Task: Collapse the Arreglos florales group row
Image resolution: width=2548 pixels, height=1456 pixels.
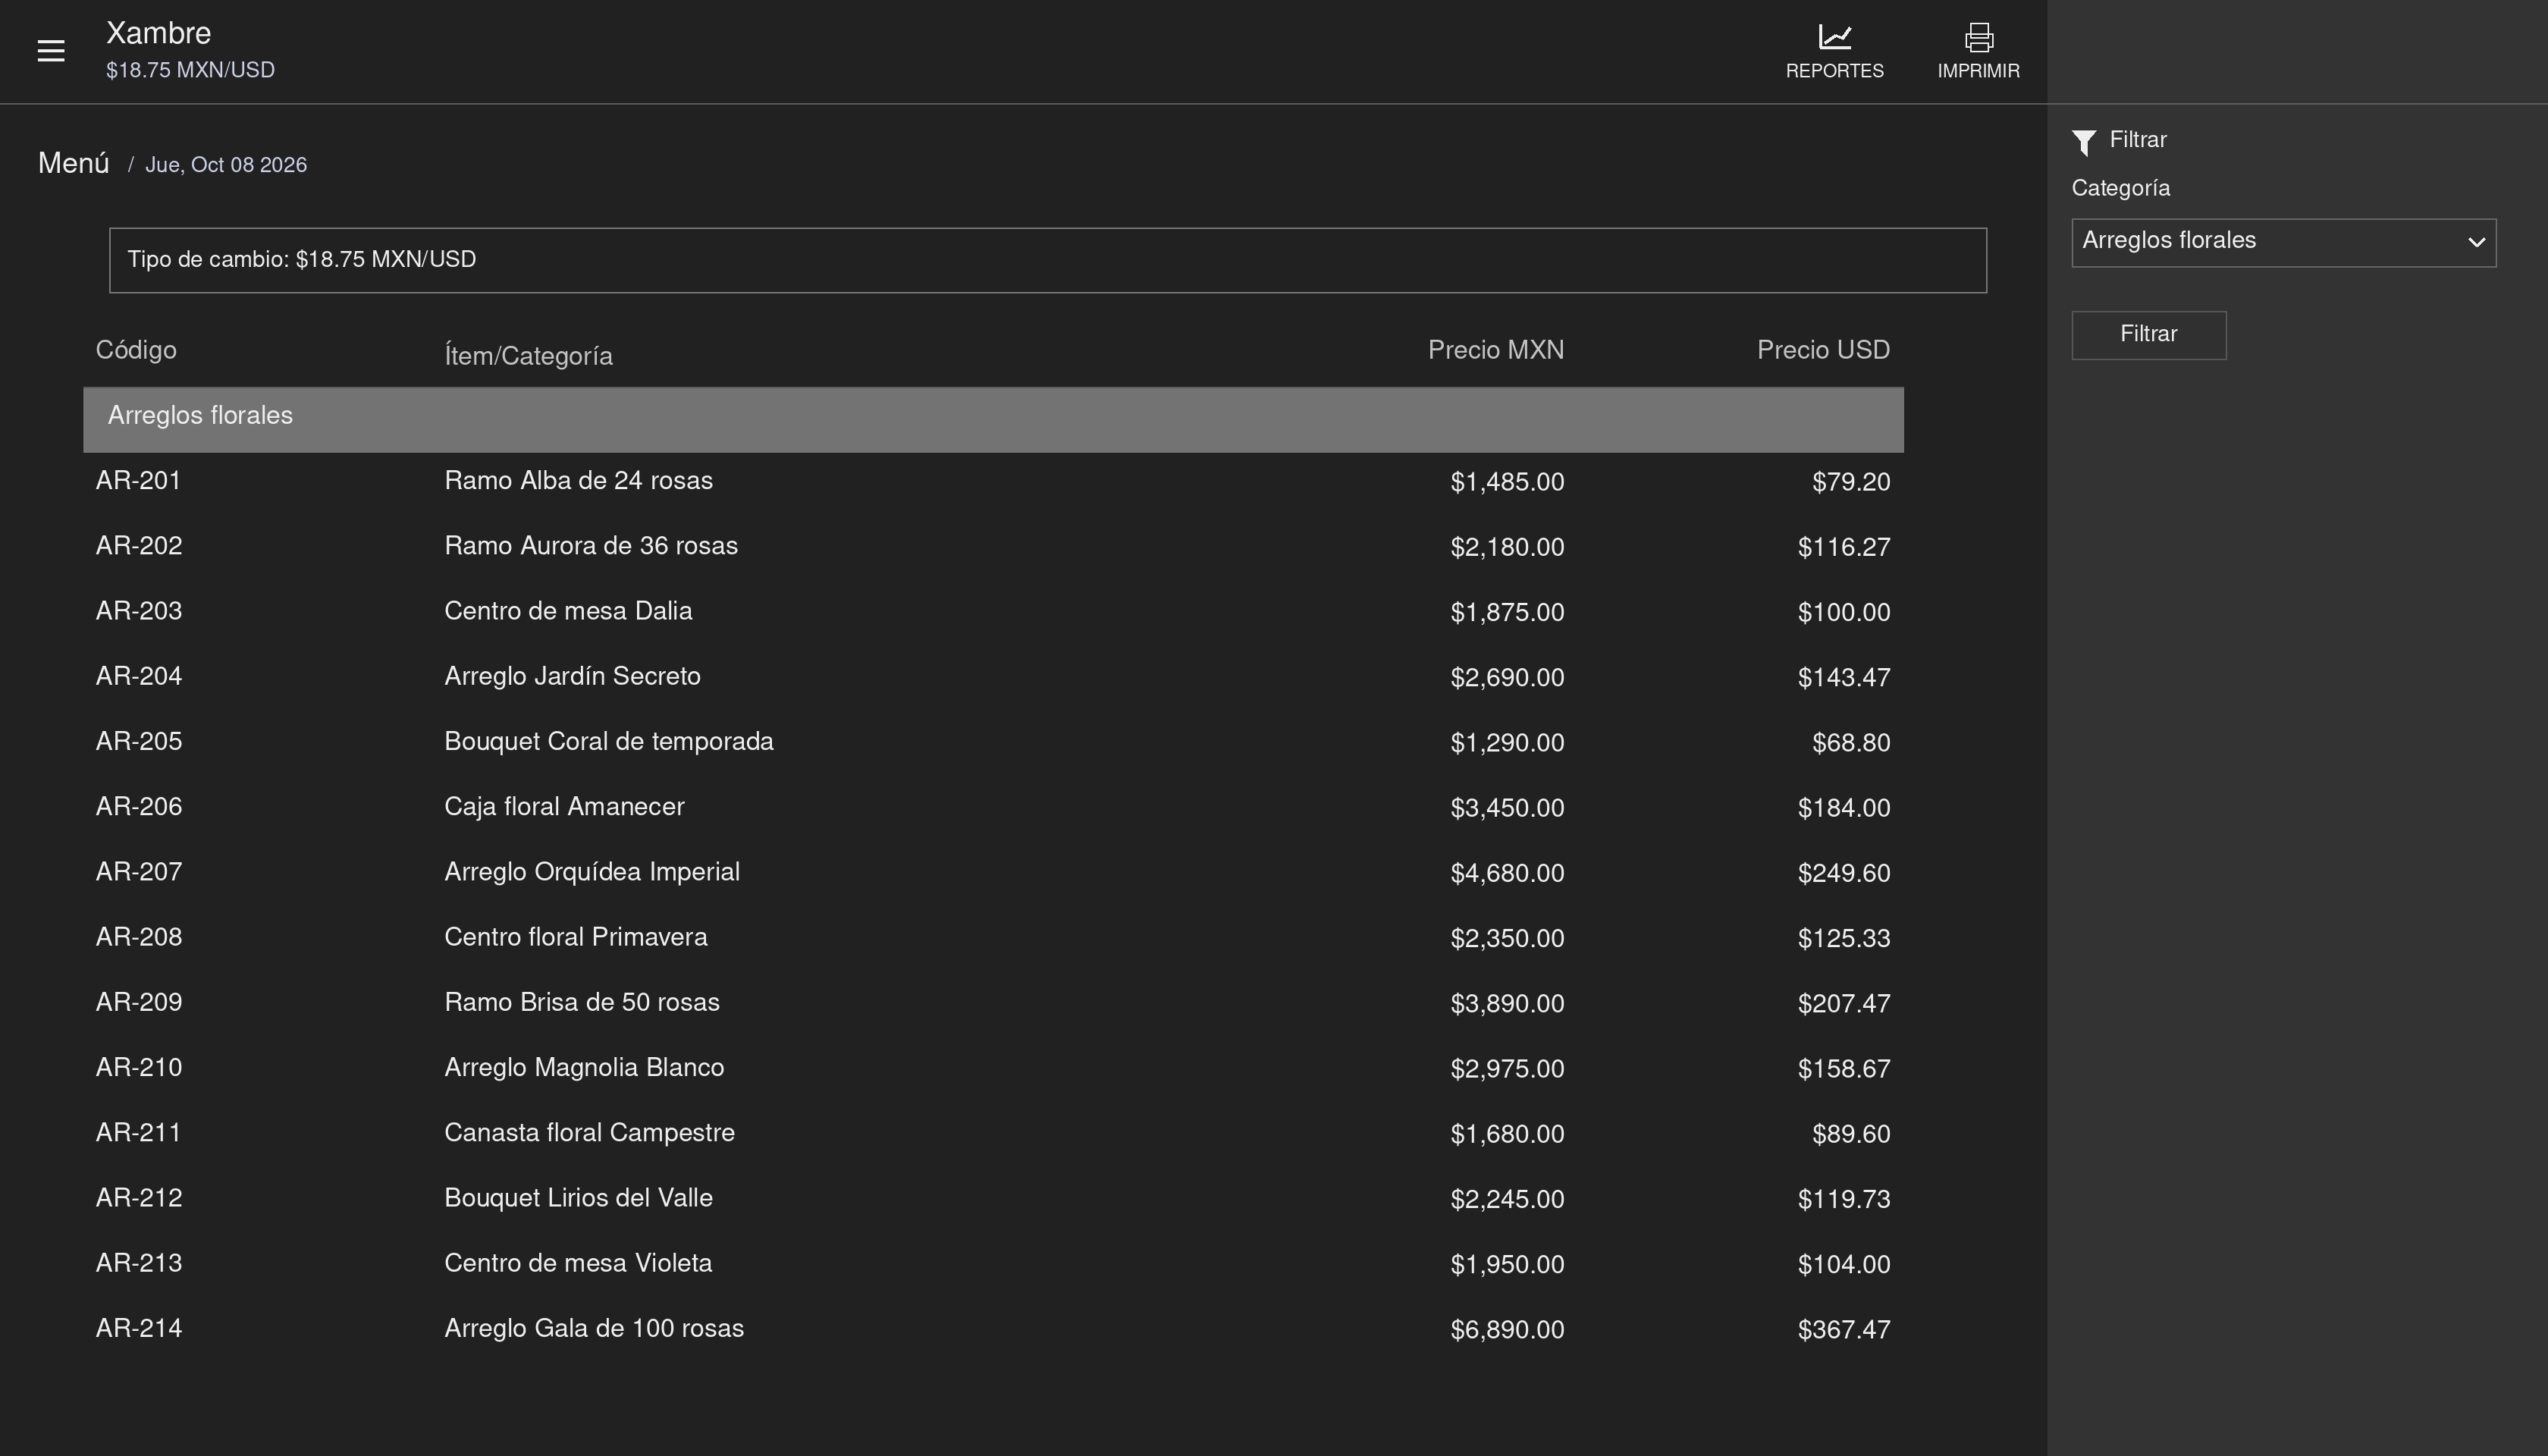Action: coord(993,419)
